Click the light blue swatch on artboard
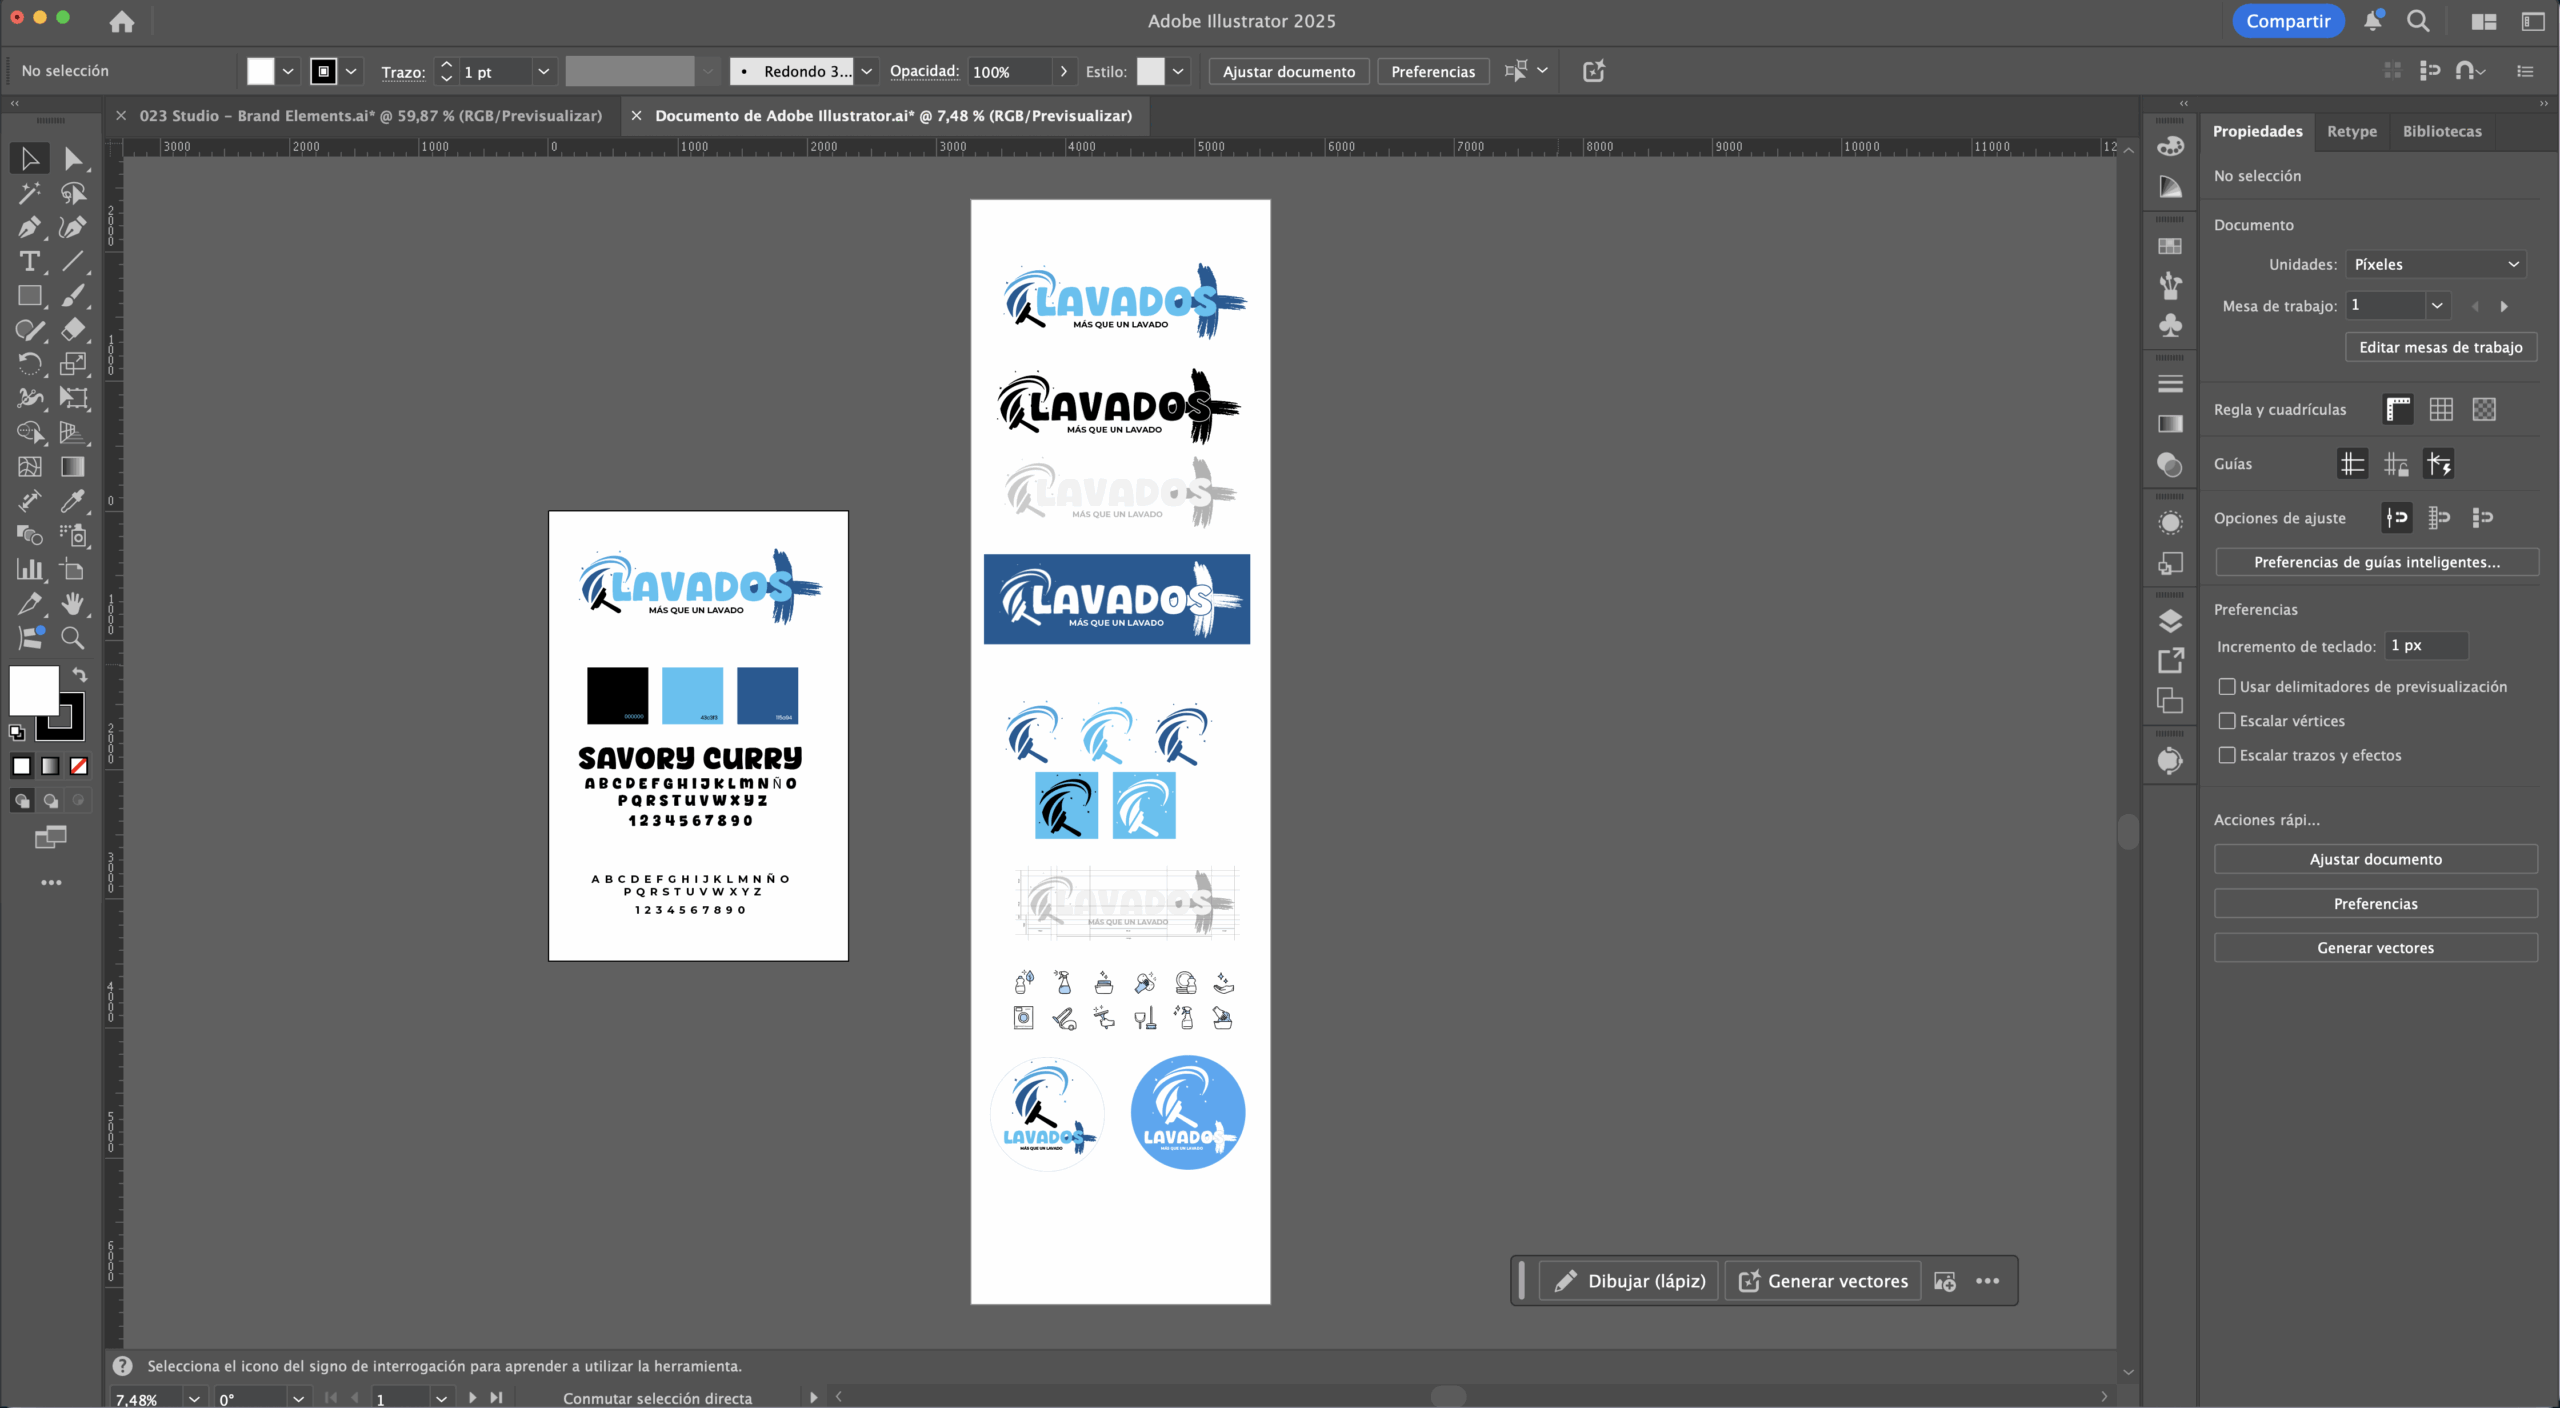 [x=692, y=695]
